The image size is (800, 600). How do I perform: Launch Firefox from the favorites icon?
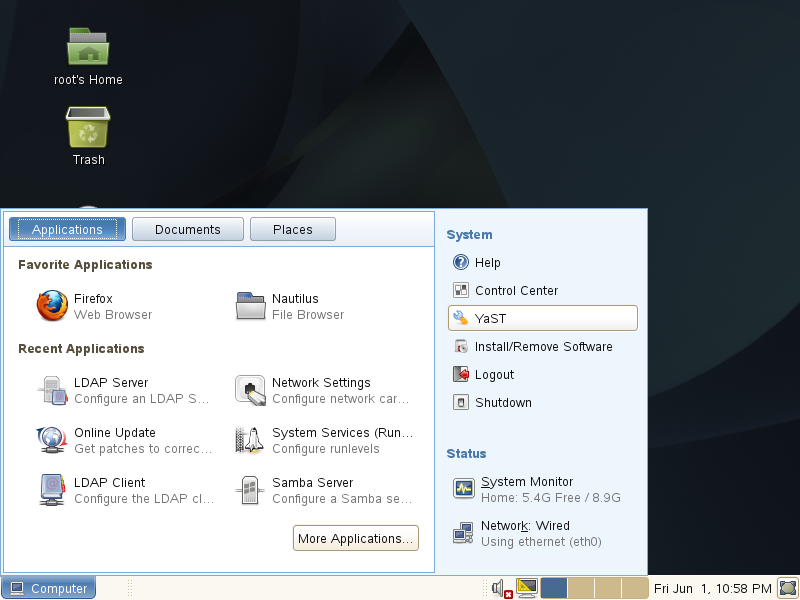(x=52, y=306)
